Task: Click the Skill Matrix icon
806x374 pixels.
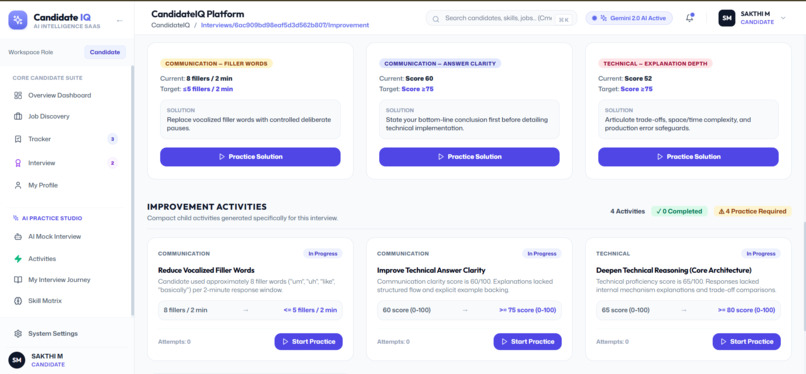Action: point(18,301)
